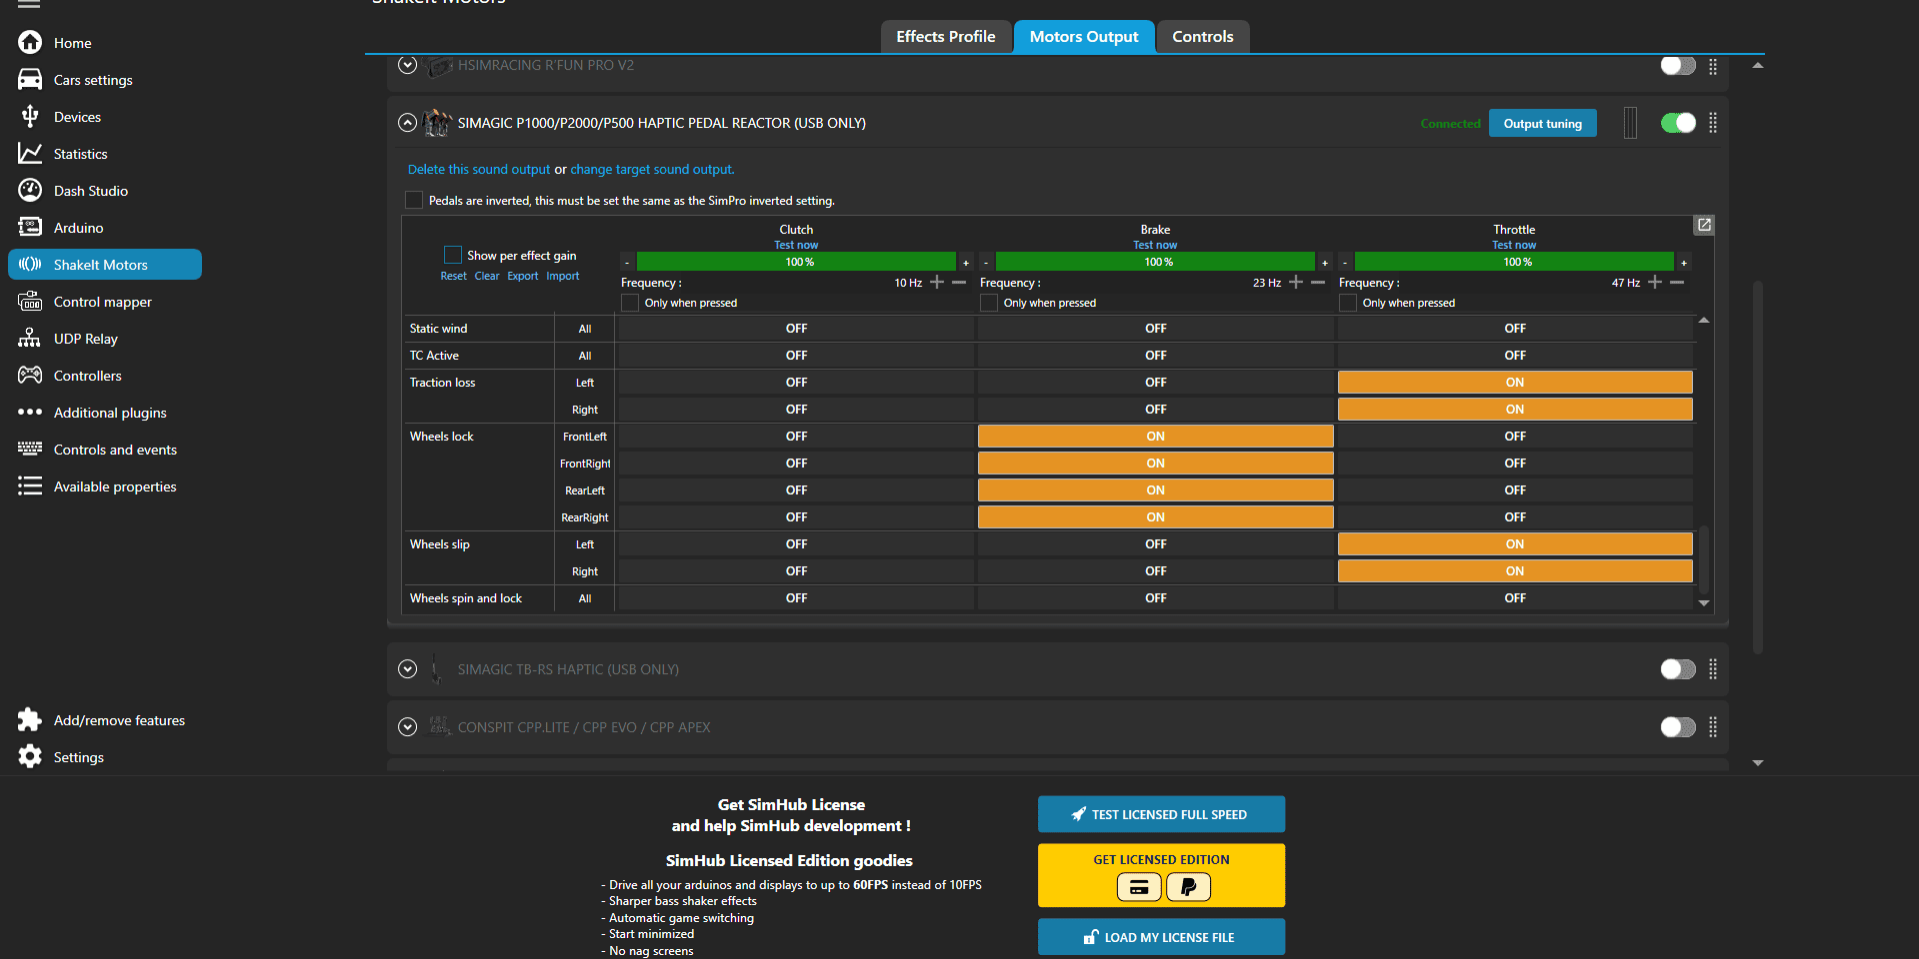Open Statistics from the sidebar
The image size is (1919, 959).
tap(80, 153)
